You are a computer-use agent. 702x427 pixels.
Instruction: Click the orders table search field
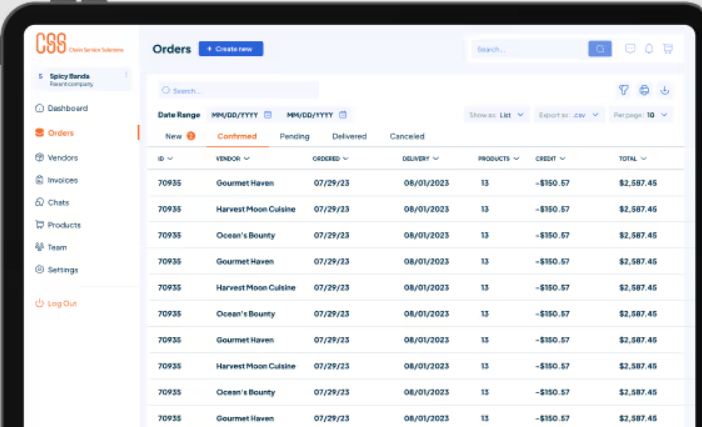pyautogui.click(x=238, y=90)
